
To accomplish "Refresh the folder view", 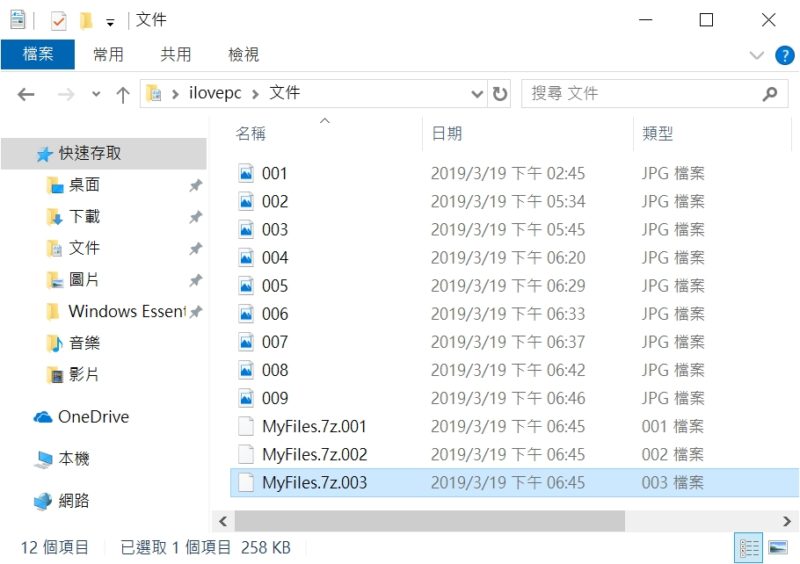I will pos(499,93).
